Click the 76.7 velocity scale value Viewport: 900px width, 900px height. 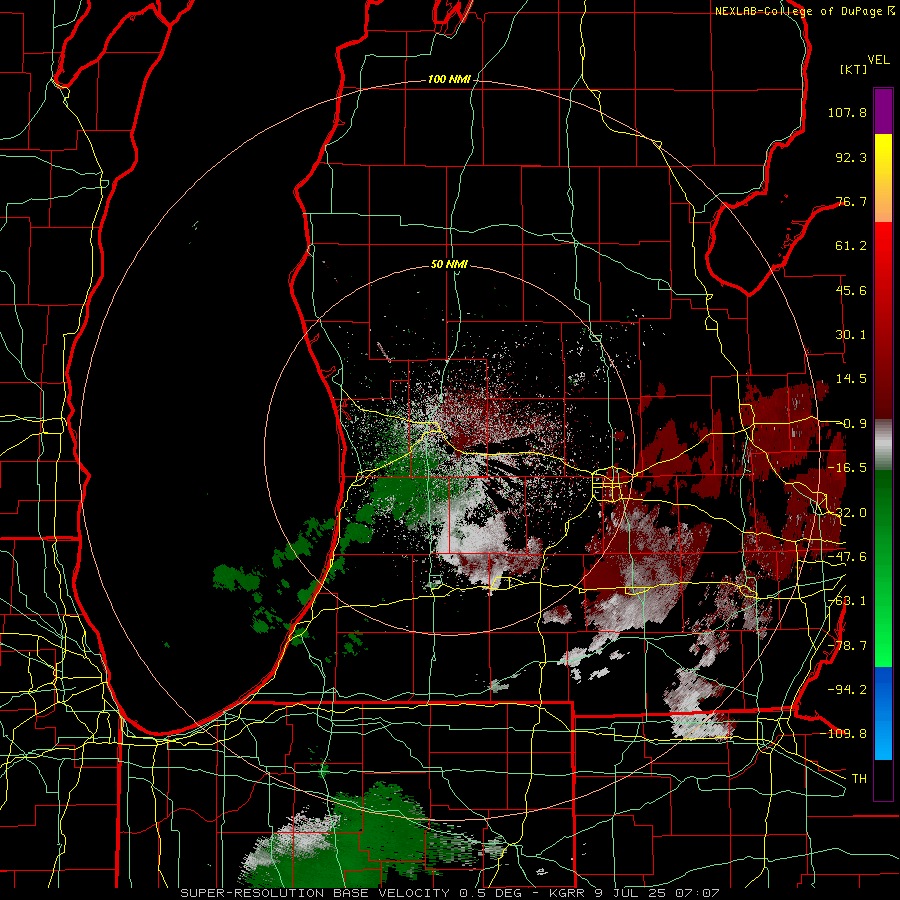(x=851, y=201)
